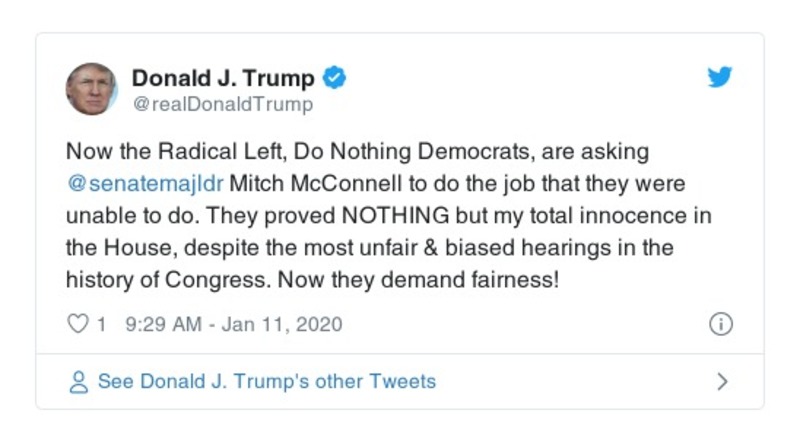Click the person icon beside other Tweets
Viewport: 800px width, 445px height.
77,381
